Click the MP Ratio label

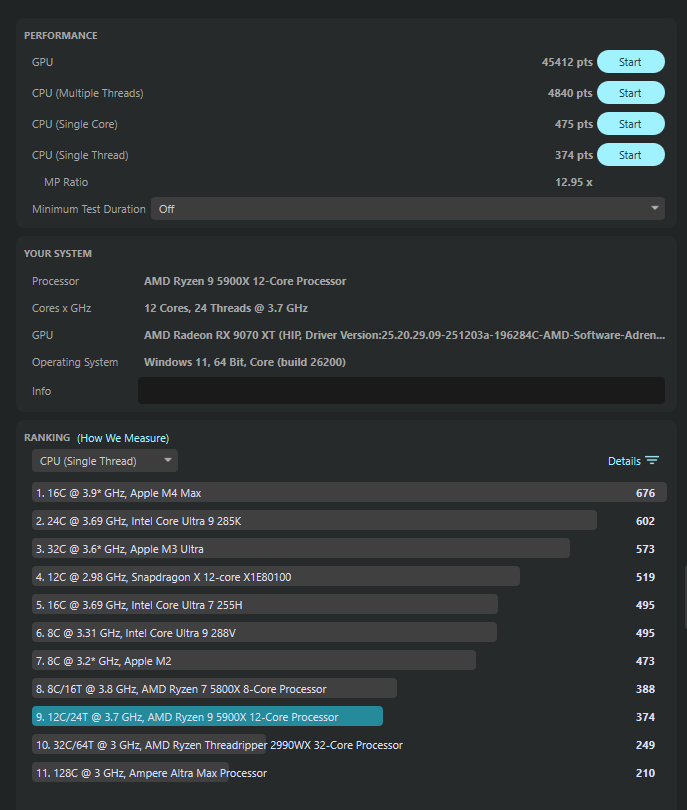(66, 182)
